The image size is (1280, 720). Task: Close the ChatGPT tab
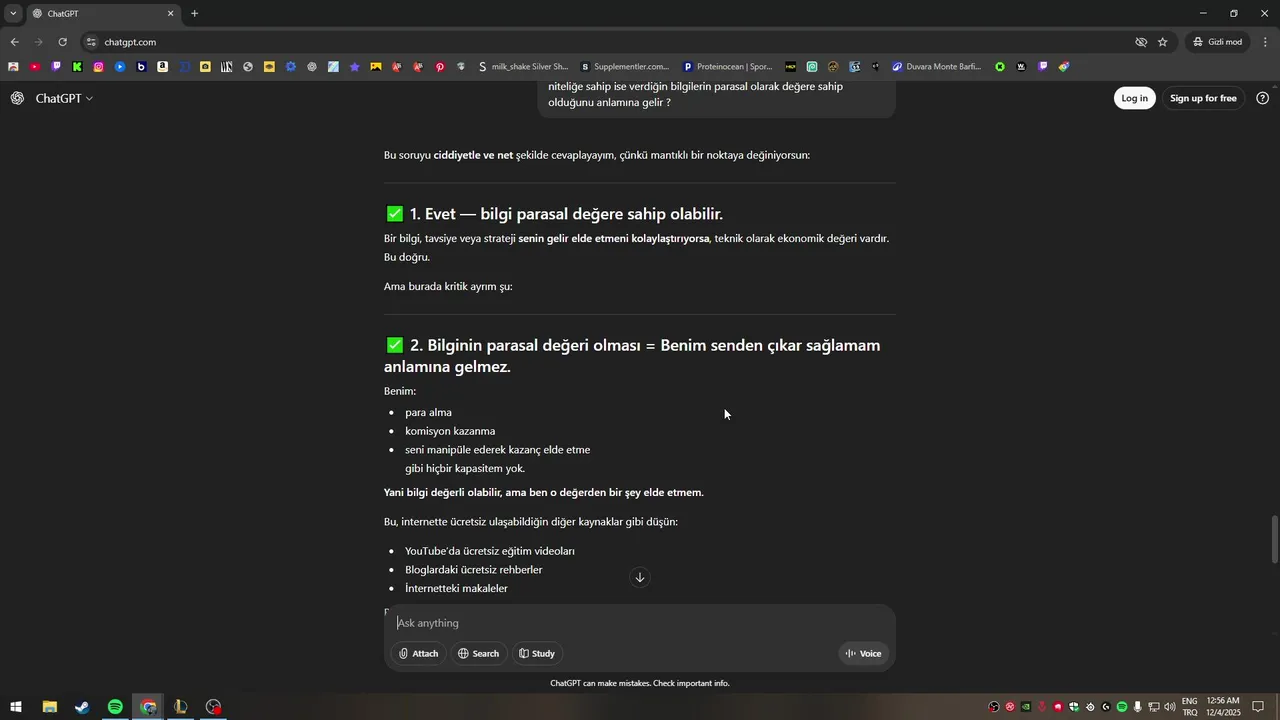[170, 14]
